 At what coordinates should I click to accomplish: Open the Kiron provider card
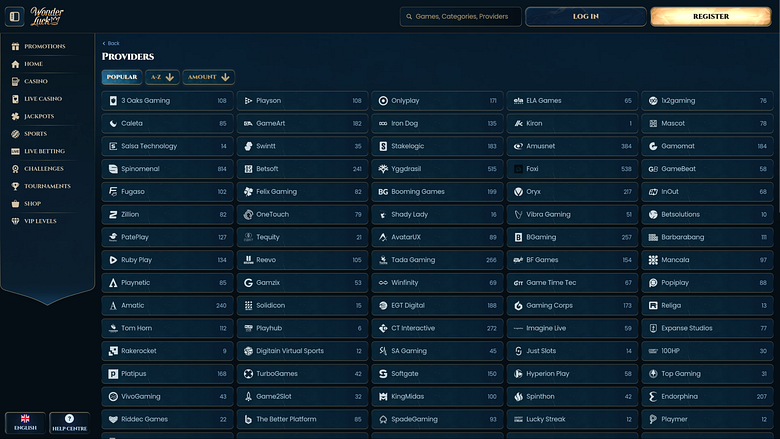[x=573, y=123]
